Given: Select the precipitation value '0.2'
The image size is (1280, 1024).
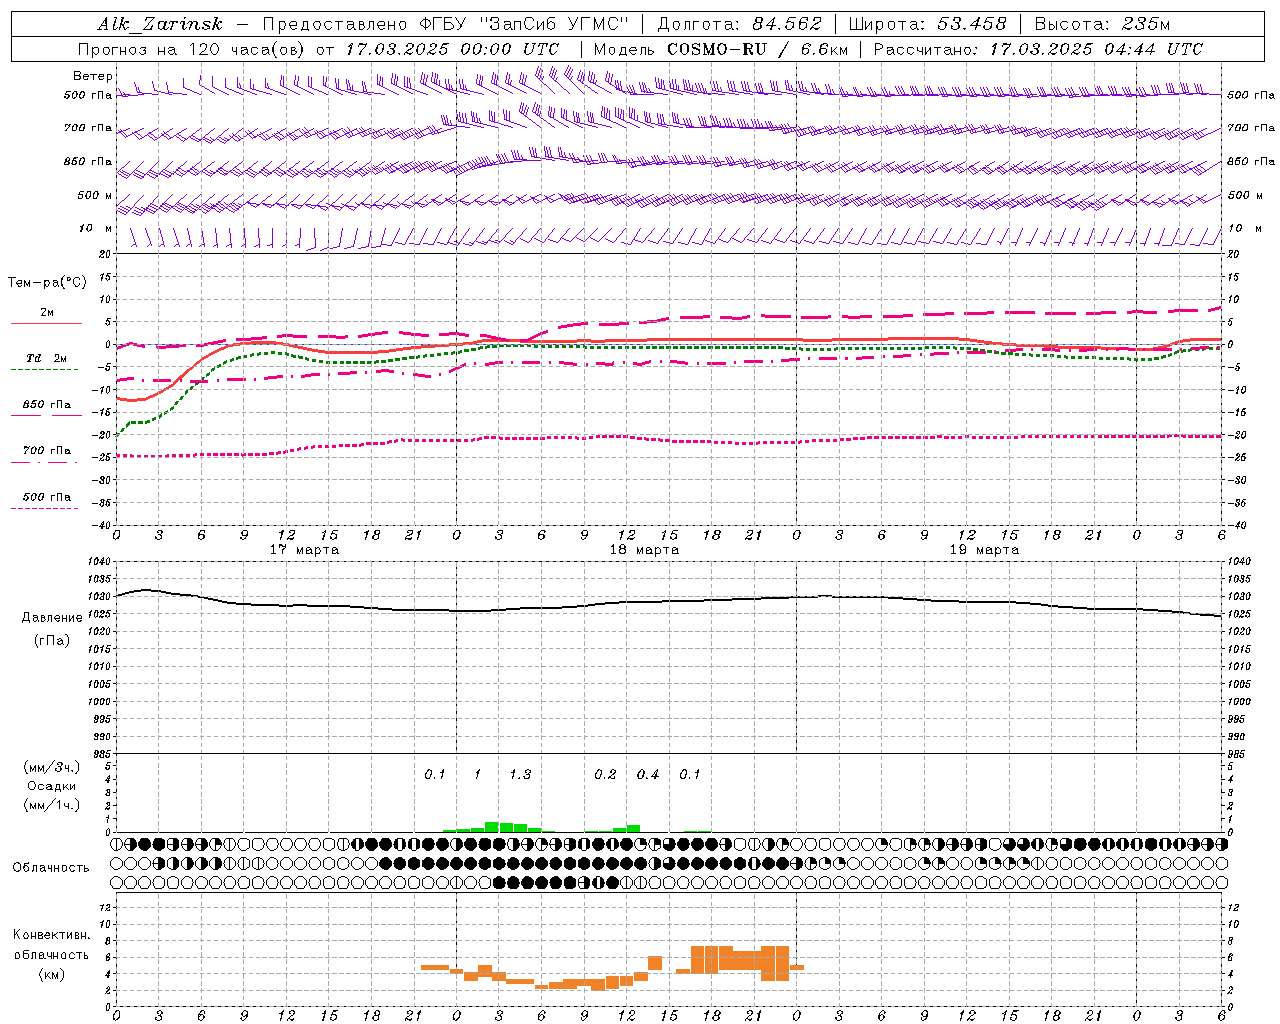Looking at the screenshot, I should (x=605, y=775).
